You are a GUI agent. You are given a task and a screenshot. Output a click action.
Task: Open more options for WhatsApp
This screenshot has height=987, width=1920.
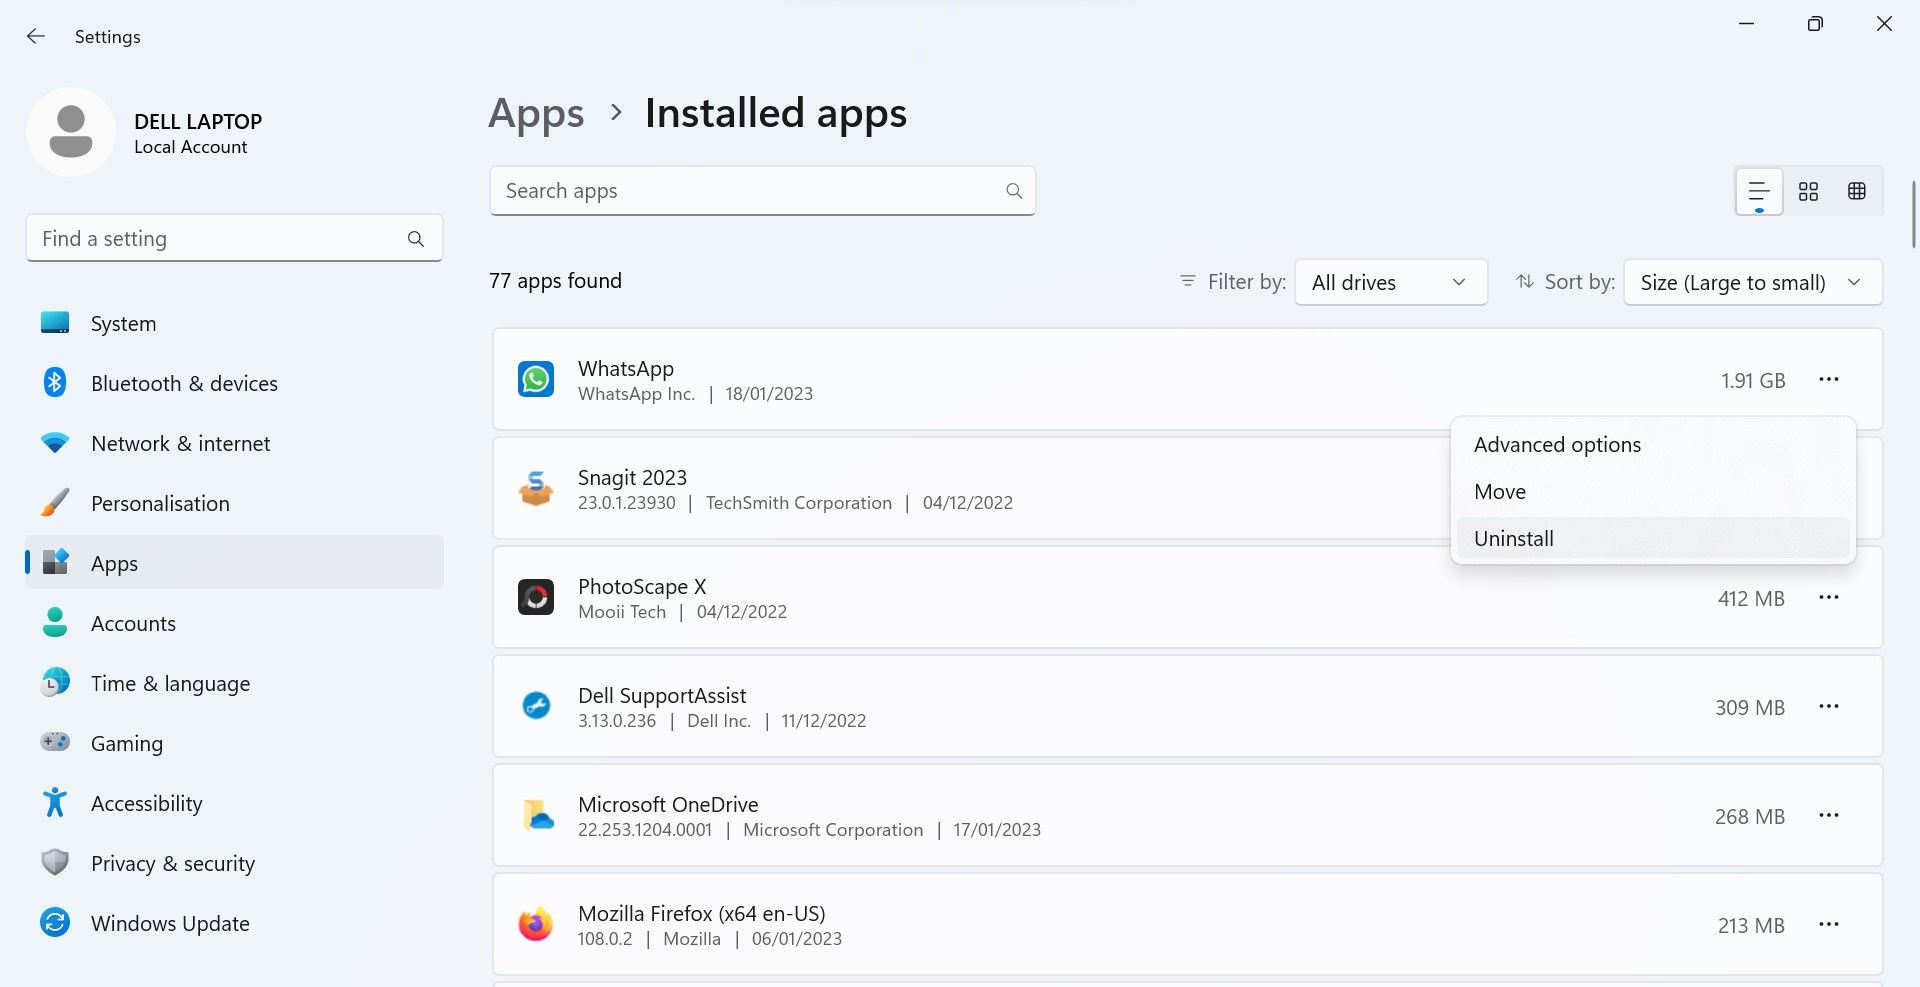(x=1829, y=380)
